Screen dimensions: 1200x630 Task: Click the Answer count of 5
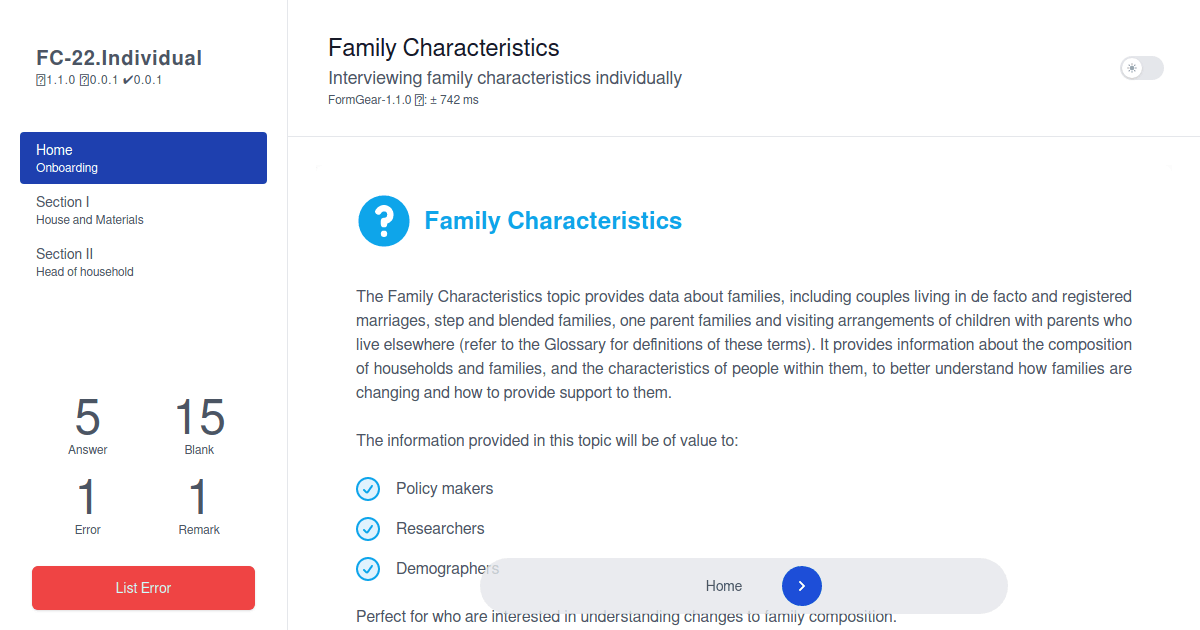(x=88, y=418)
